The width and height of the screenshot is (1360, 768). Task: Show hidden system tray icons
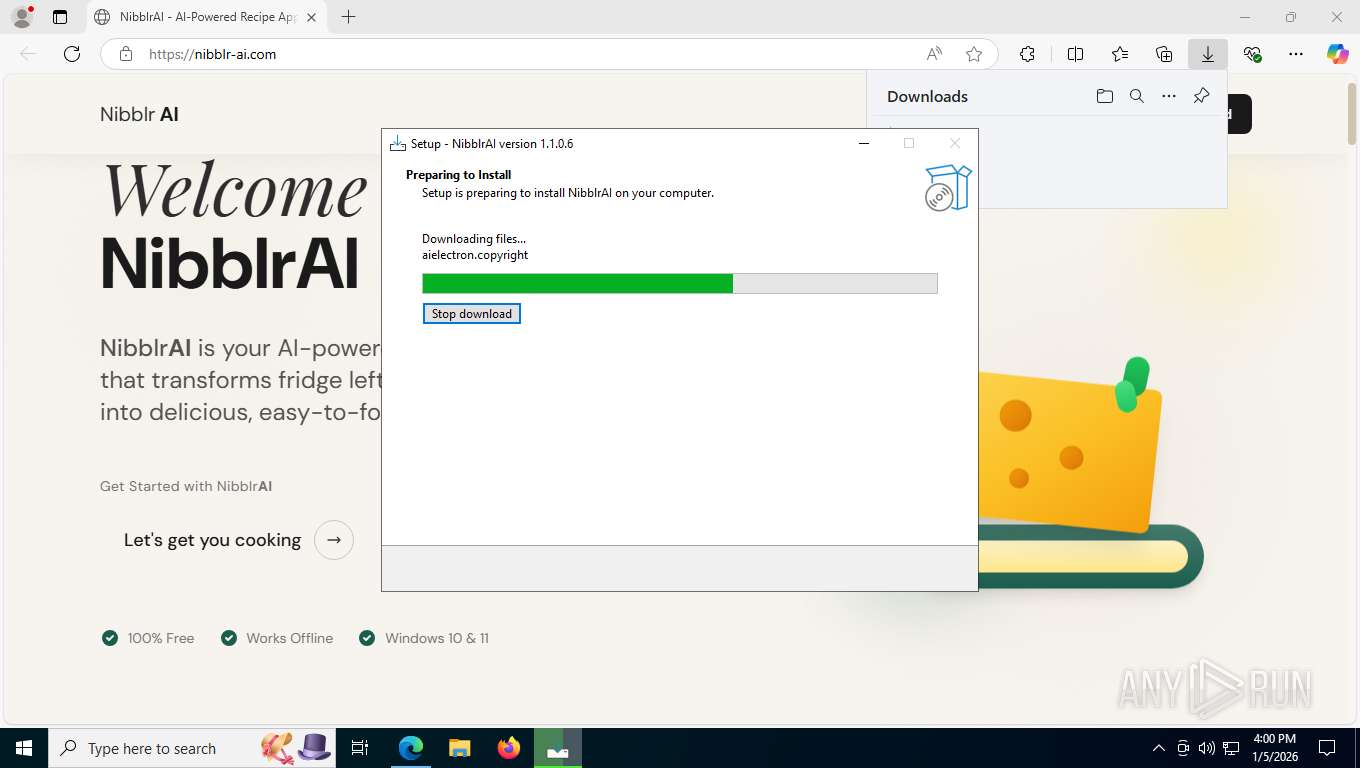pyautogui.click(x=1159, y=748)
